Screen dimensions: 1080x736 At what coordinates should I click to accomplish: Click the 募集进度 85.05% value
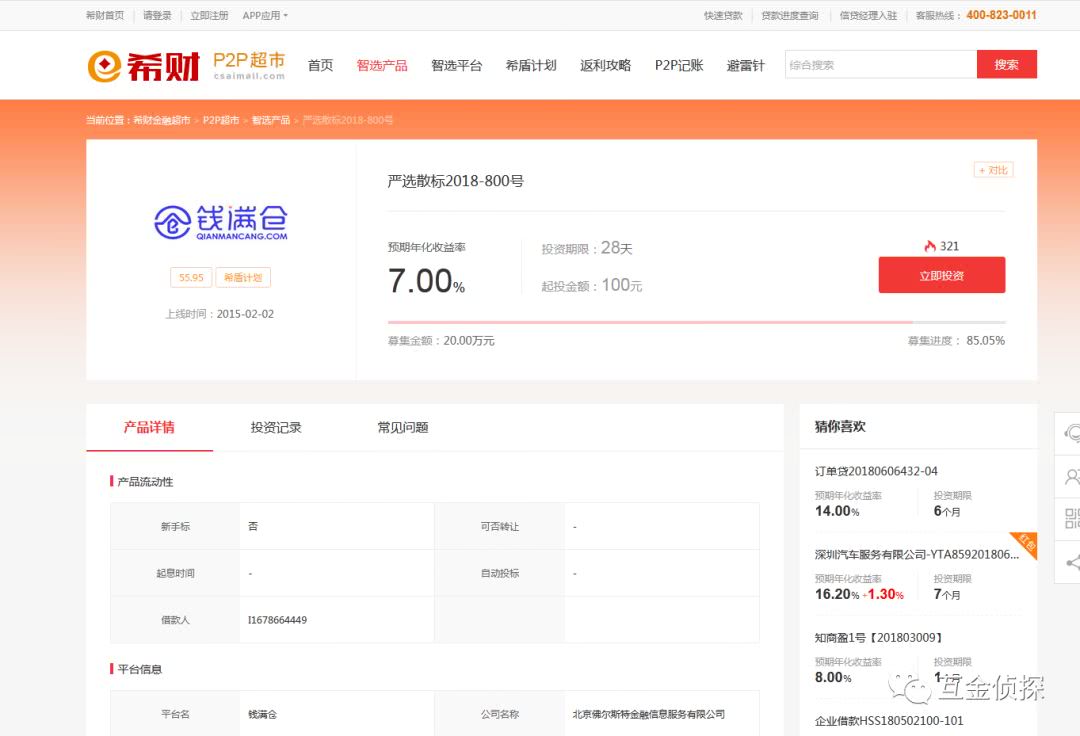pos(985,341)
